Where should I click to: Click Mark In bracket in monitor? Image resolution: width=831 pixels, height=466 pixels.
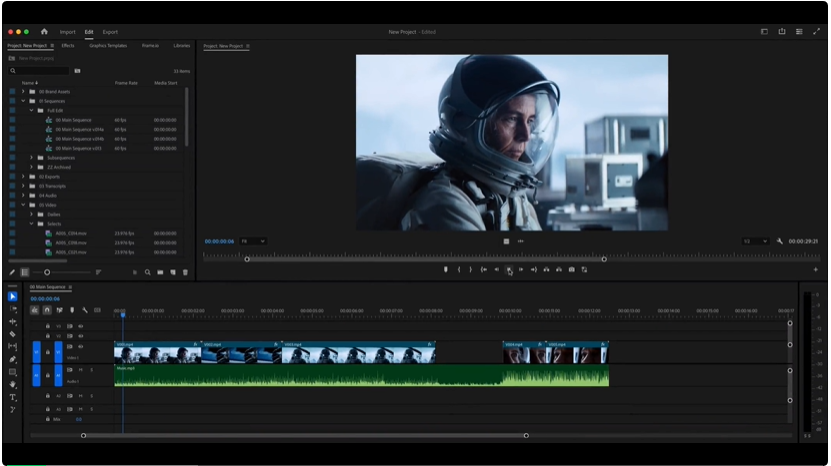[x=459, y=269]
